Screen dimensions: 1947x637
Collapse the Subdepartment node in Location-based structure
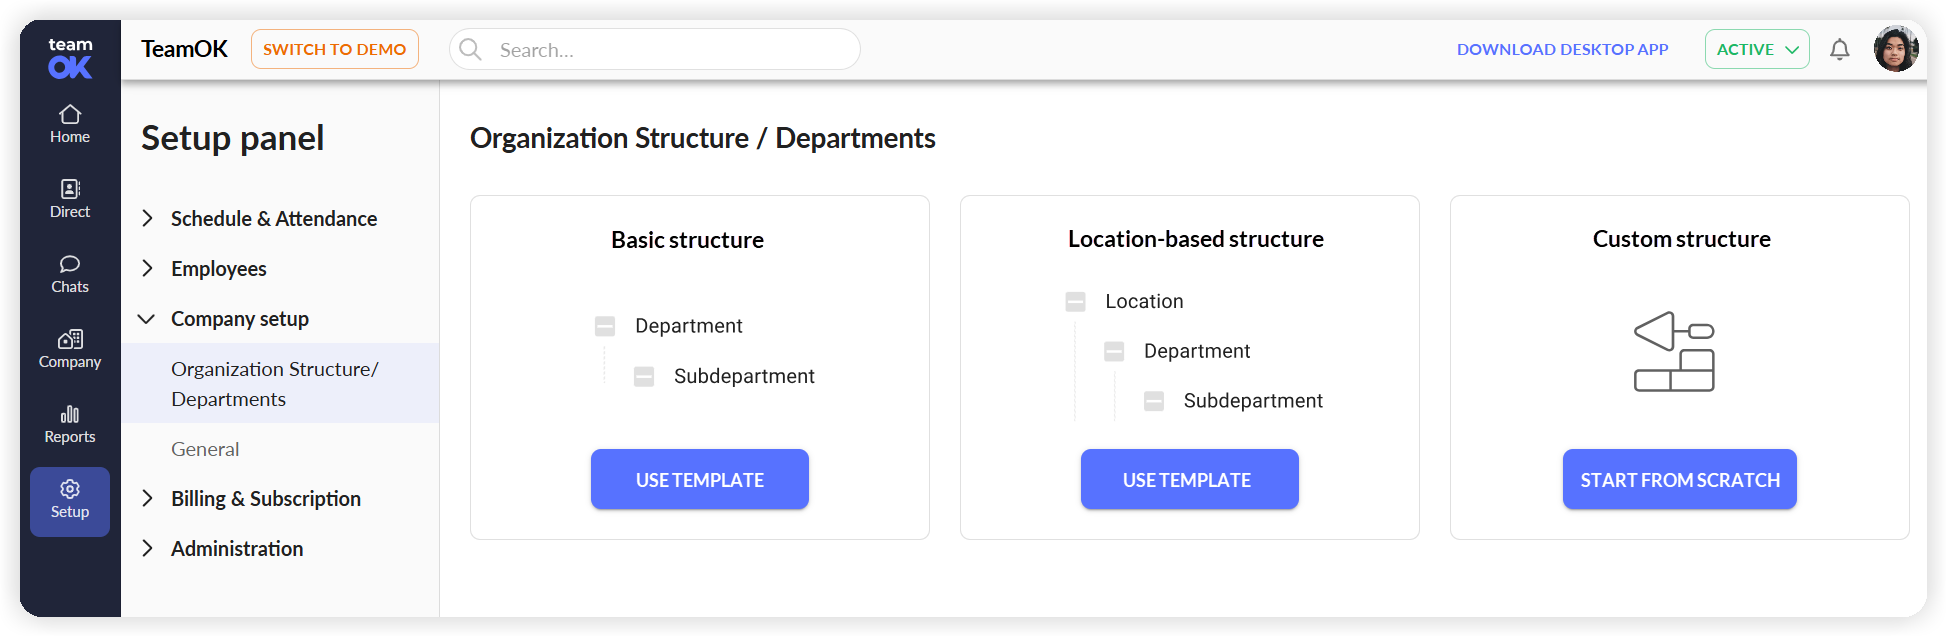1154,401
